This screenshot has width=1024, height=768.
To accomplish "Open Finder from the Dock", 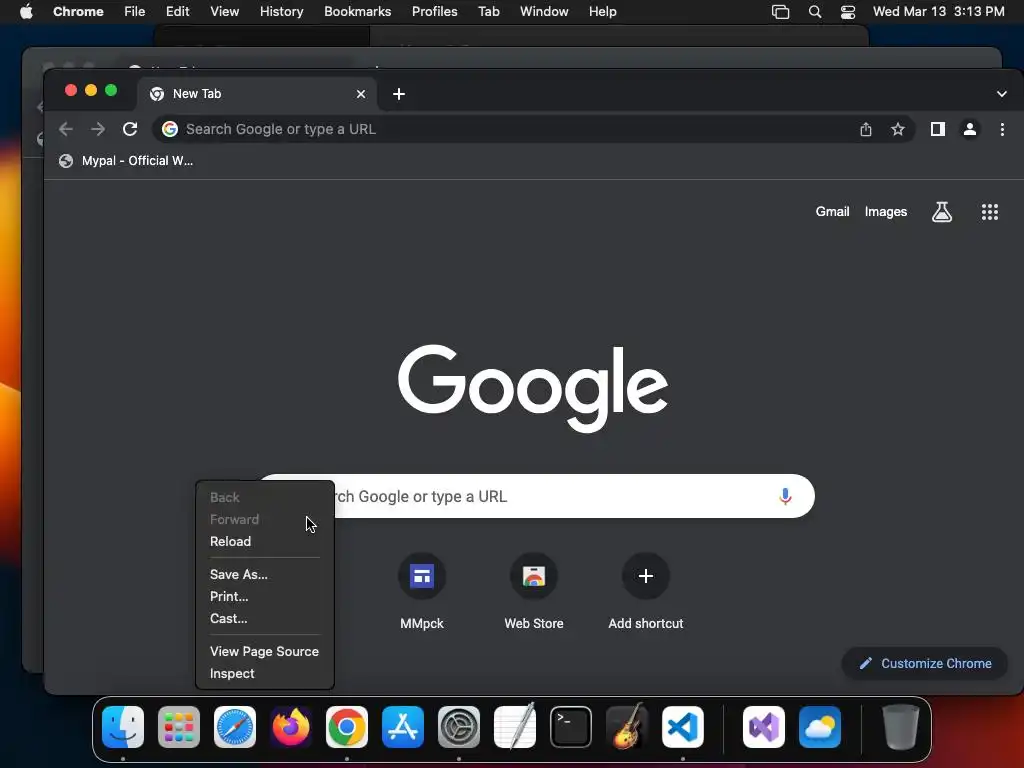I will 123,727.
